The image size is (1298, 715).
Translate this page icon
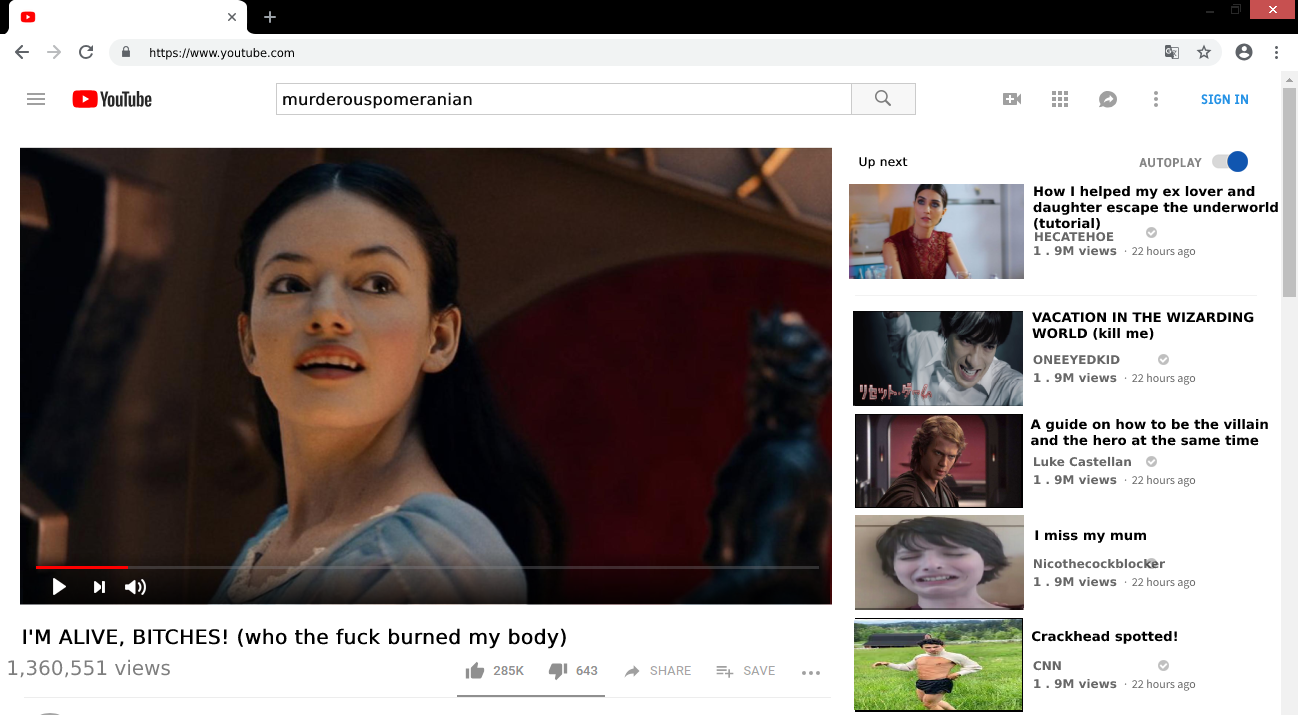pyautogui.click(x=1172, y=52)
